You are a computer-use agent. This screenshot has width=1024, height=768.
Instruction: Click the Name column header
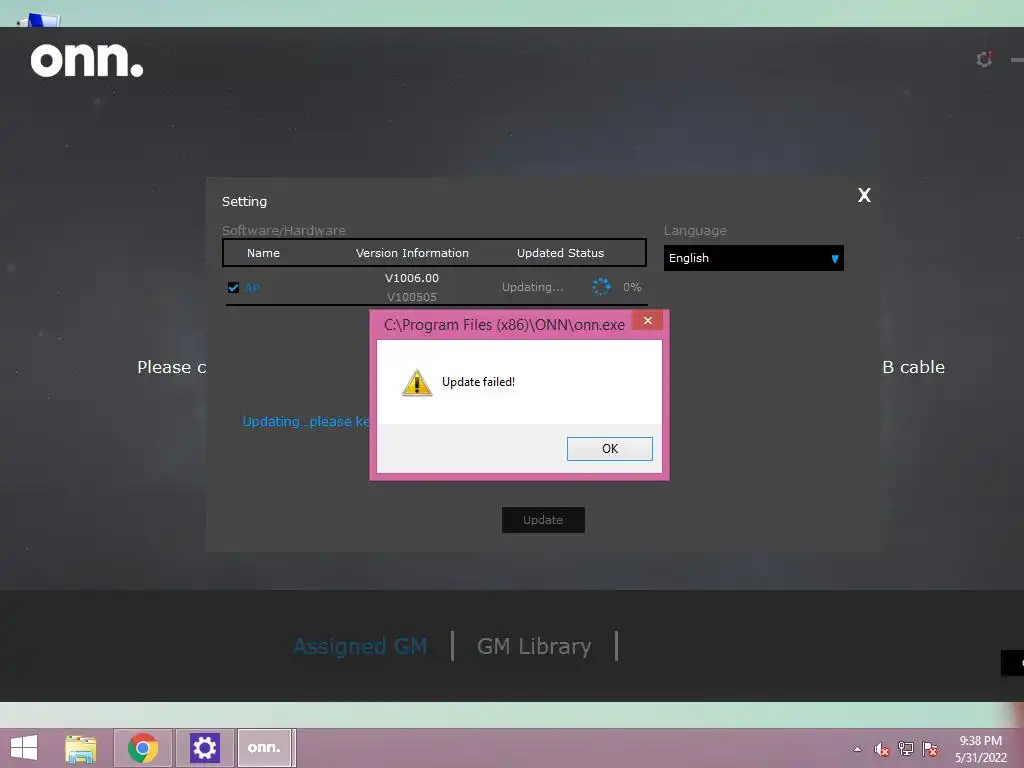tap(263, 253)
